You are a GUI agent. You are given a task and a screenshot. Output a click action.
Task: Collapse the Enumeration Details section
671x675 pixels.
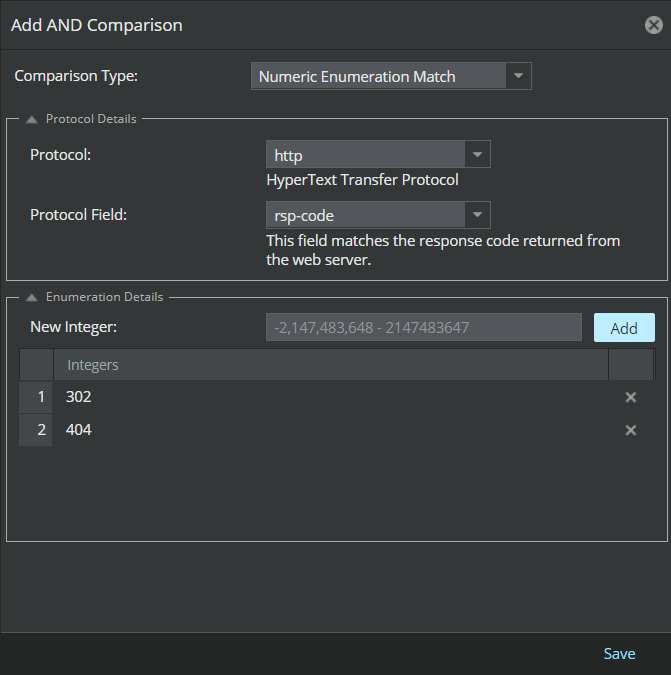(x=31, y=297)
